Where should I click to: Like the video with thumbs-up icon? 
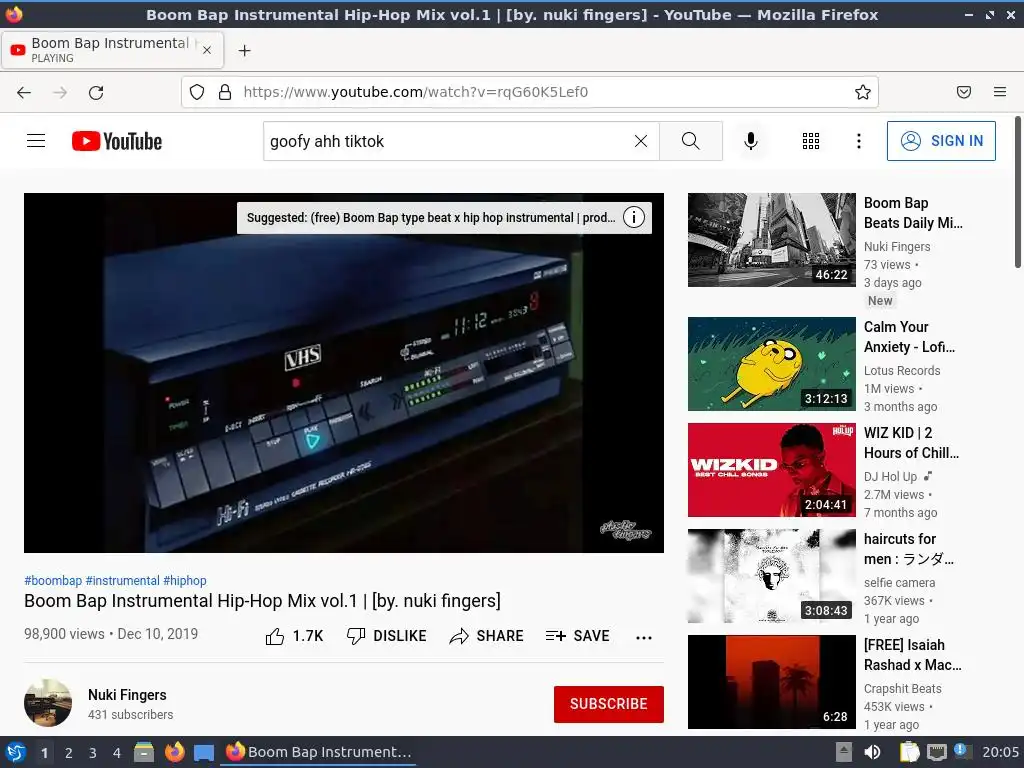pos(275,636)
